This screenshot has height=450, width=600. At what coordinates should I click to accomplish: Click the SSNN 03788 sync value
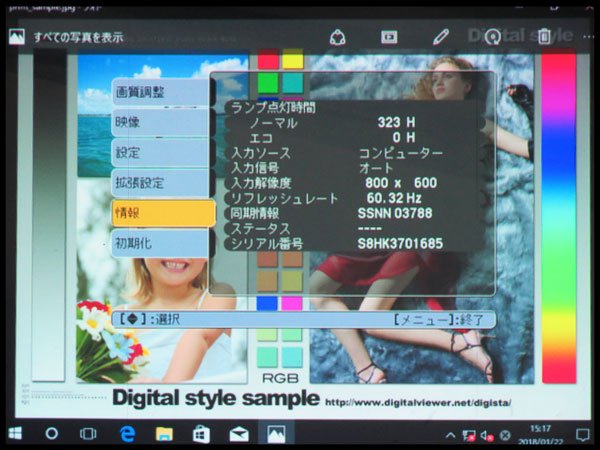[395, 213]
